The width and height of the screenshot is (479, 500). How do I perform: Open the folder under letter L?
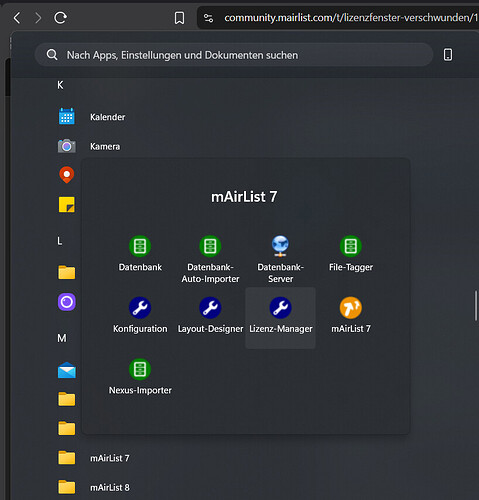click(x=67, y=272)
